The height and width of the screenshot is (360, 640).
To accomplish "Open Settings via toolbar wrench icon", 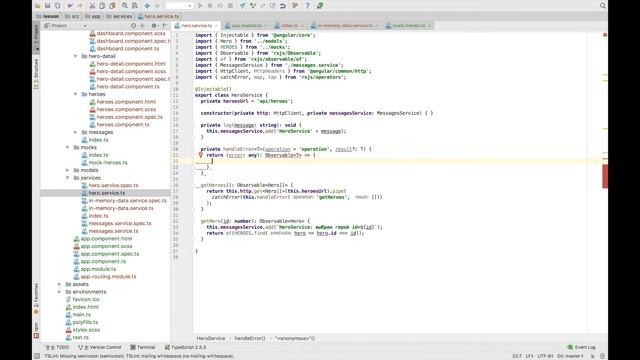I will click(295, 6).
